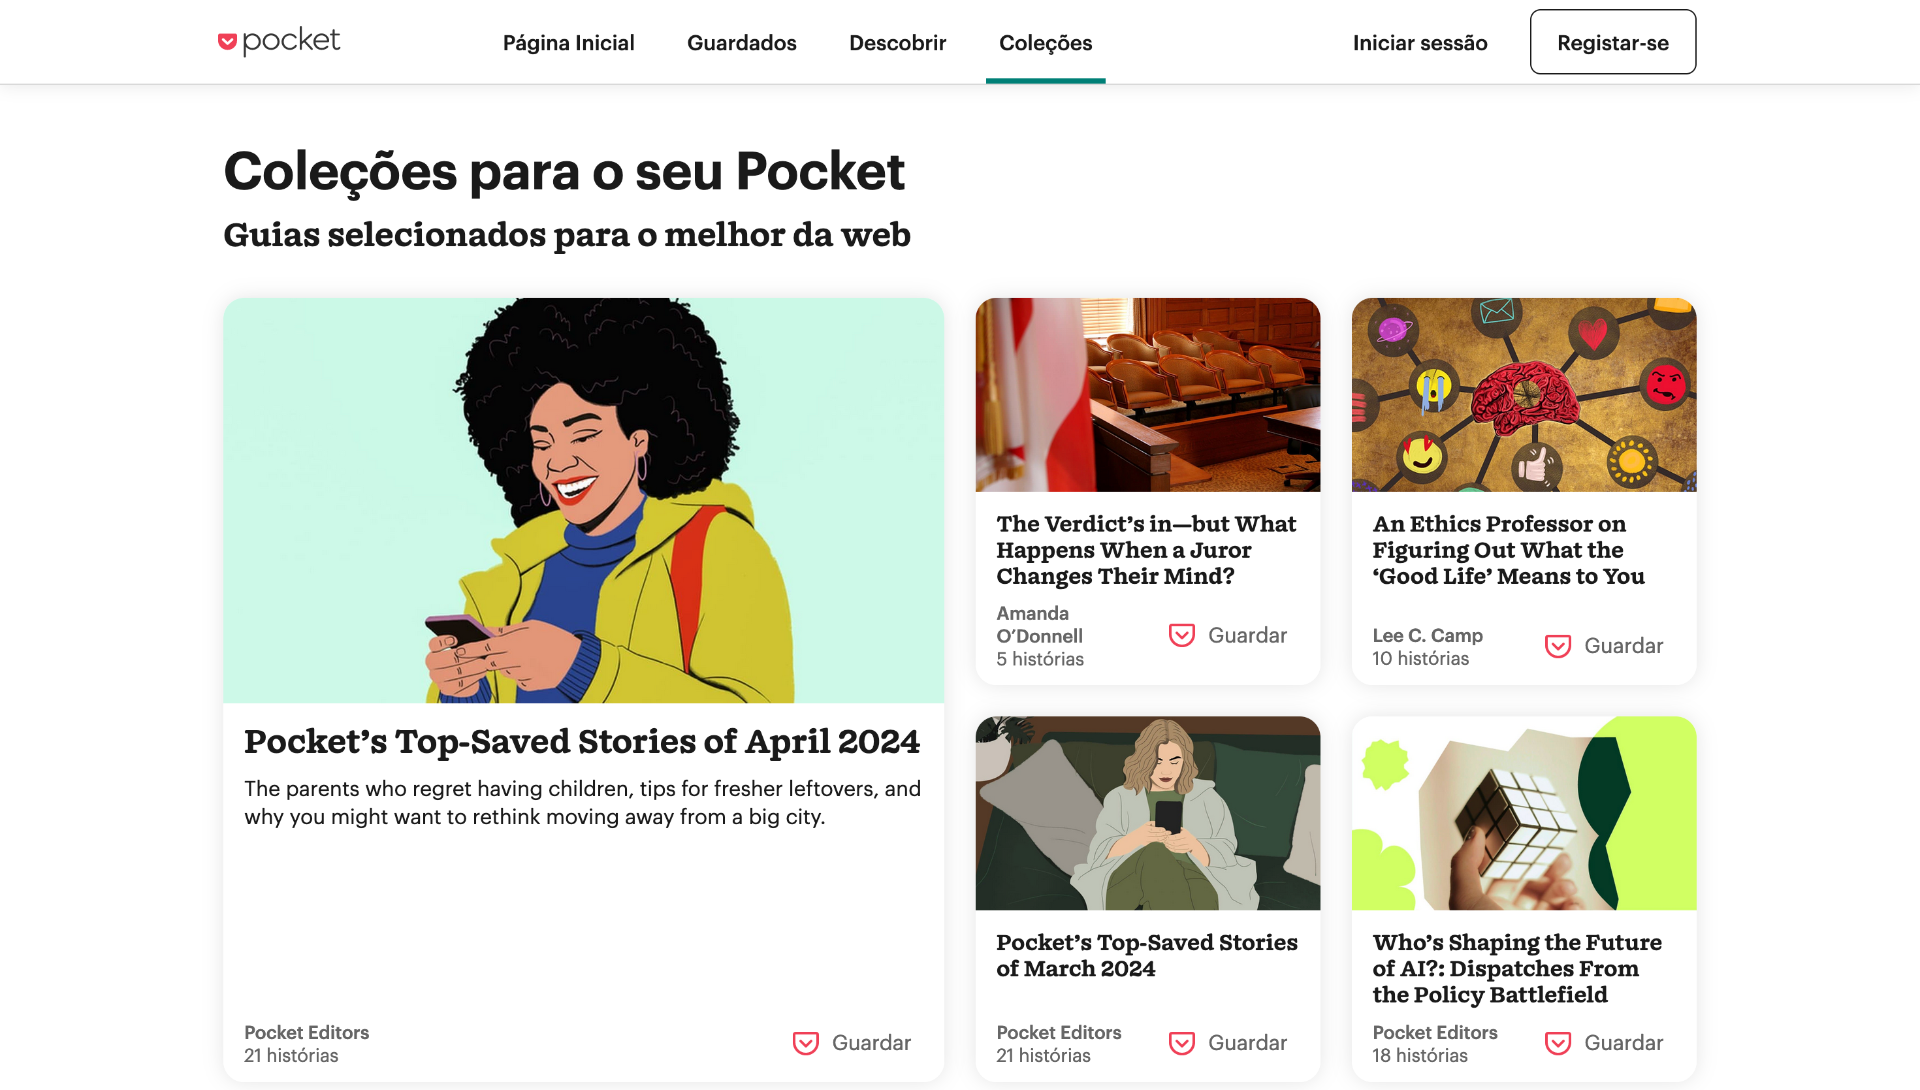1920x1090 pixels.
Task: Open woman on couch March stories thumbnail
Action: coord(1148,813)
